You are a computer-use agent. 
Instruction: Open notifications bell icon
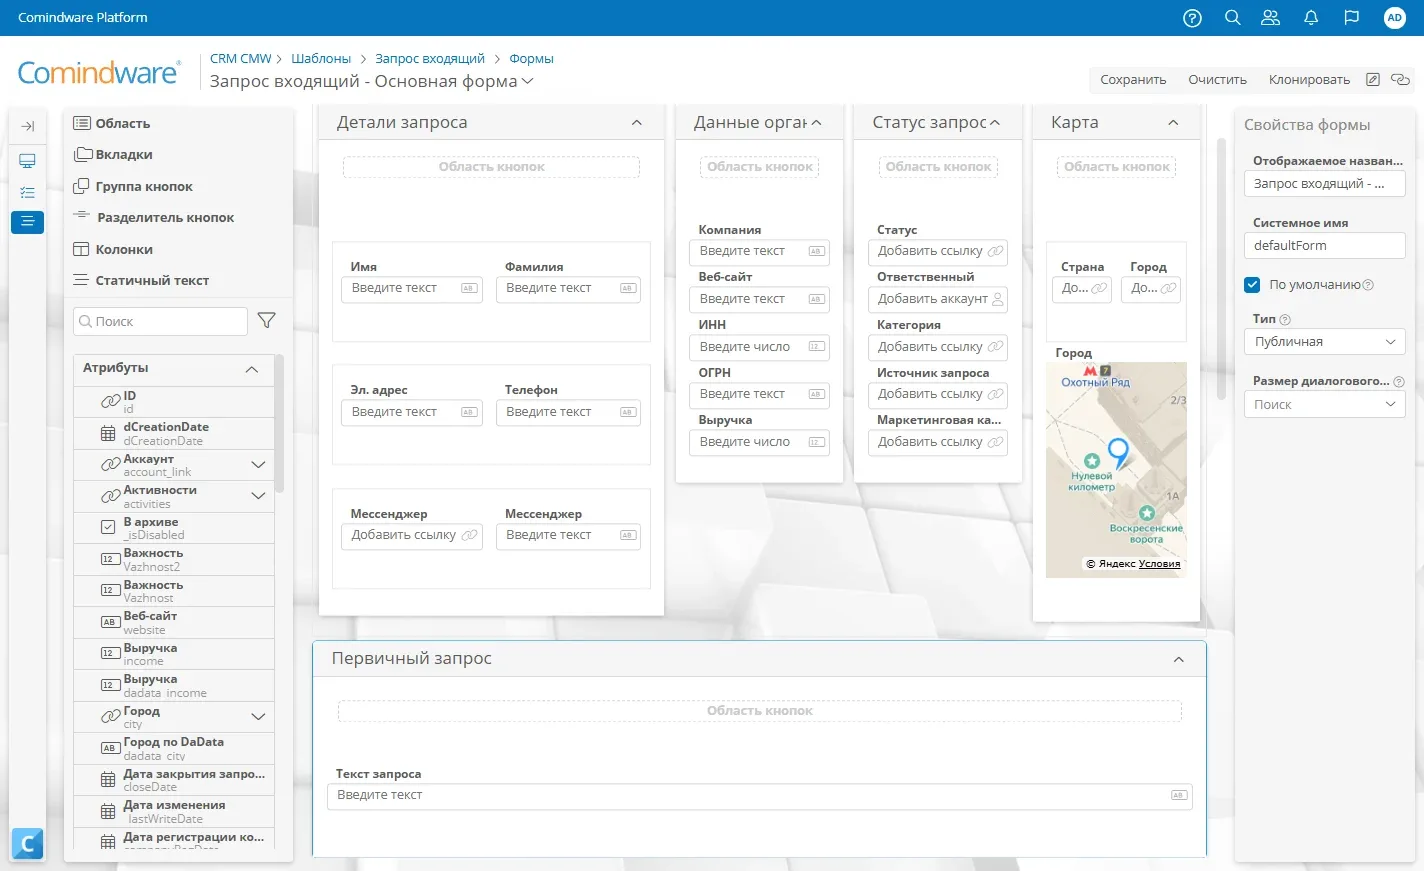pos(1311,18)
